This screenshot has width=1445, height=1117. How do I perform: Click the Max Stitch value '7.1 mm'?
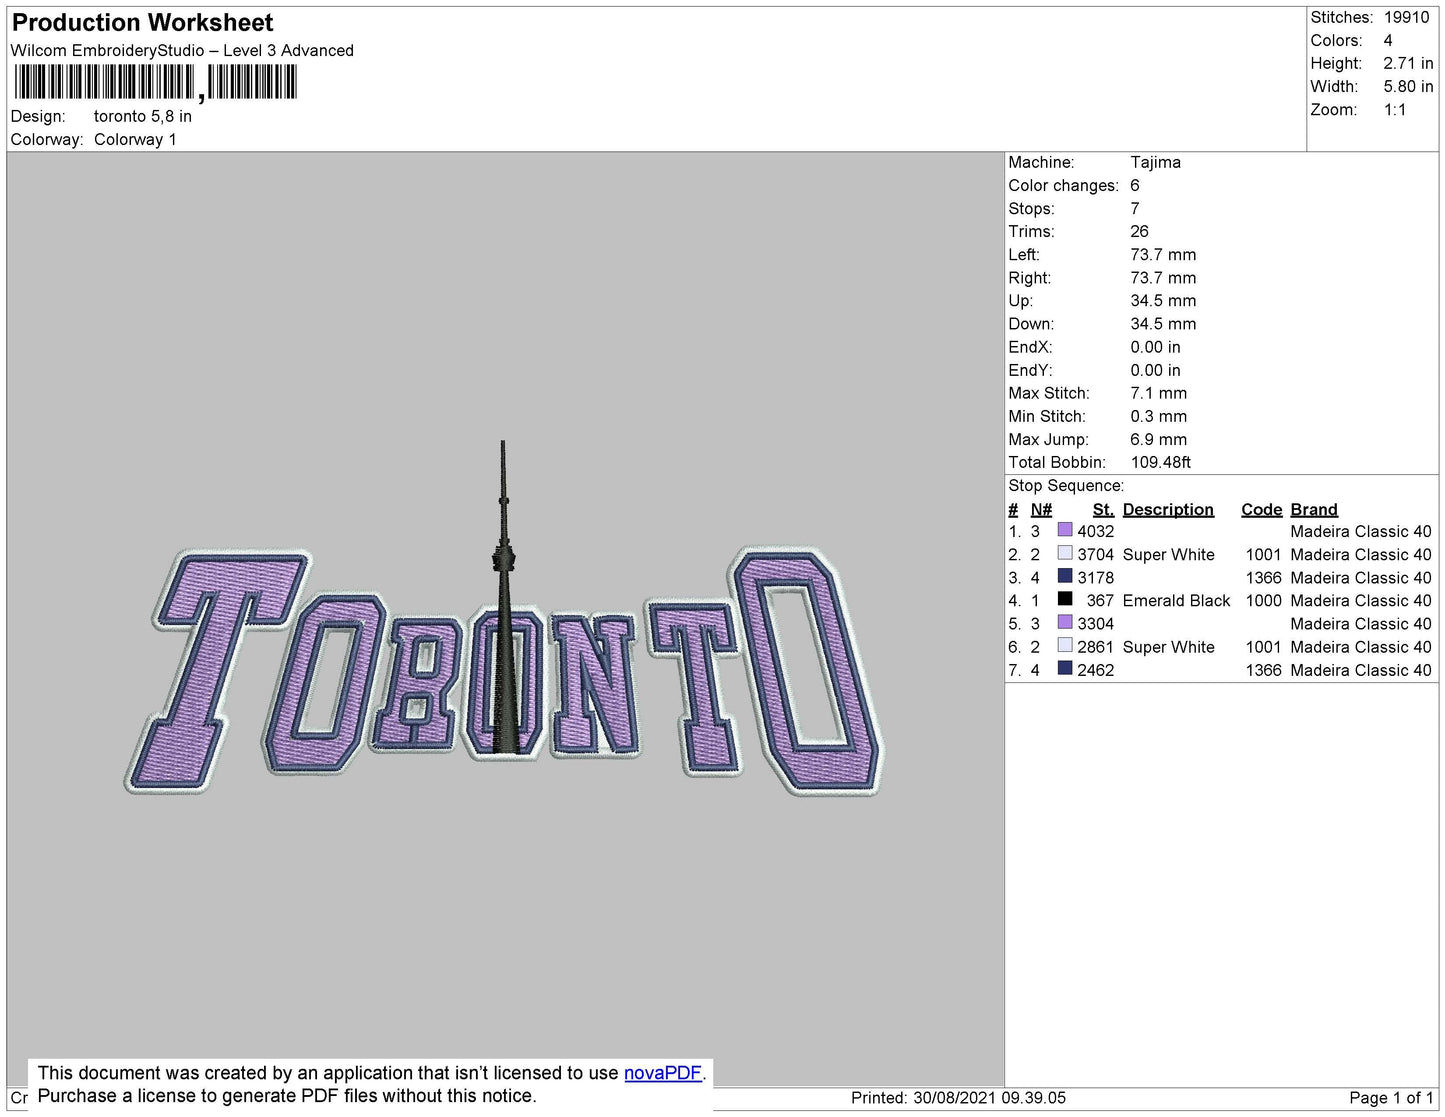[1159, 393]
